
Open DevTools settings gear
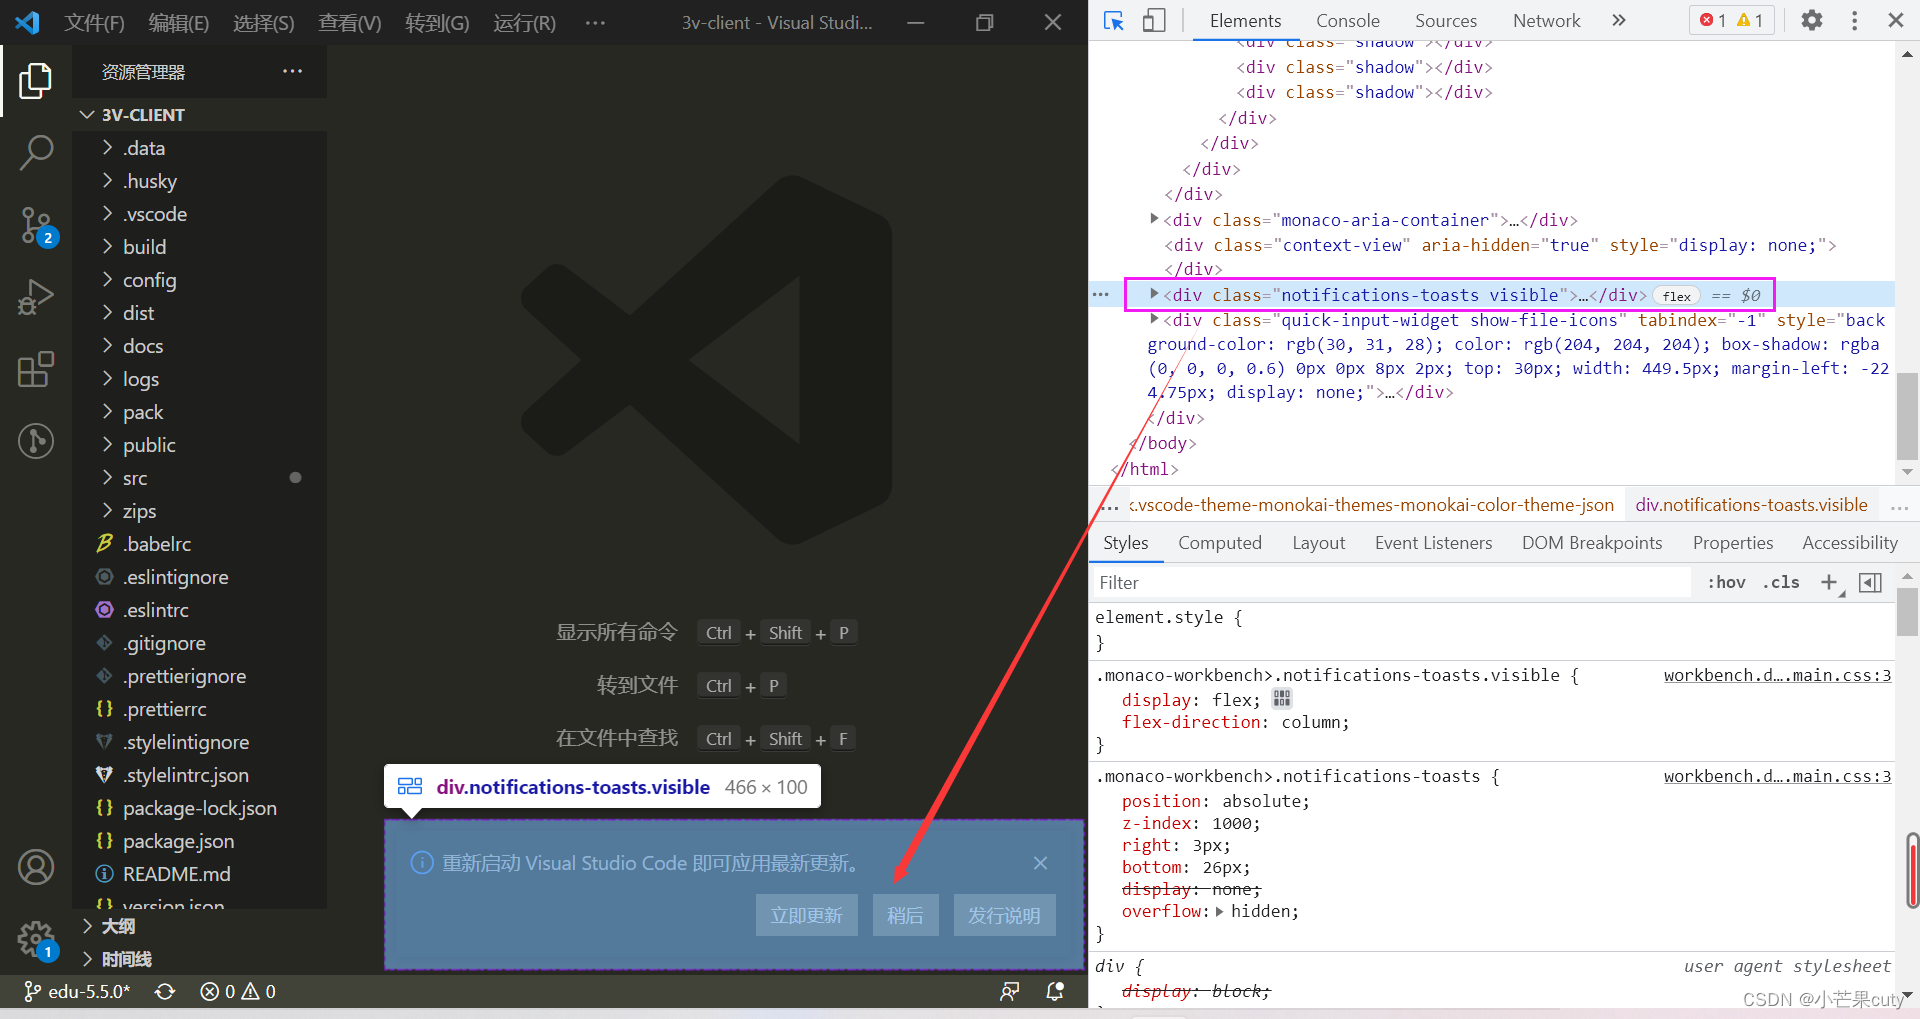pos(1812,20)
